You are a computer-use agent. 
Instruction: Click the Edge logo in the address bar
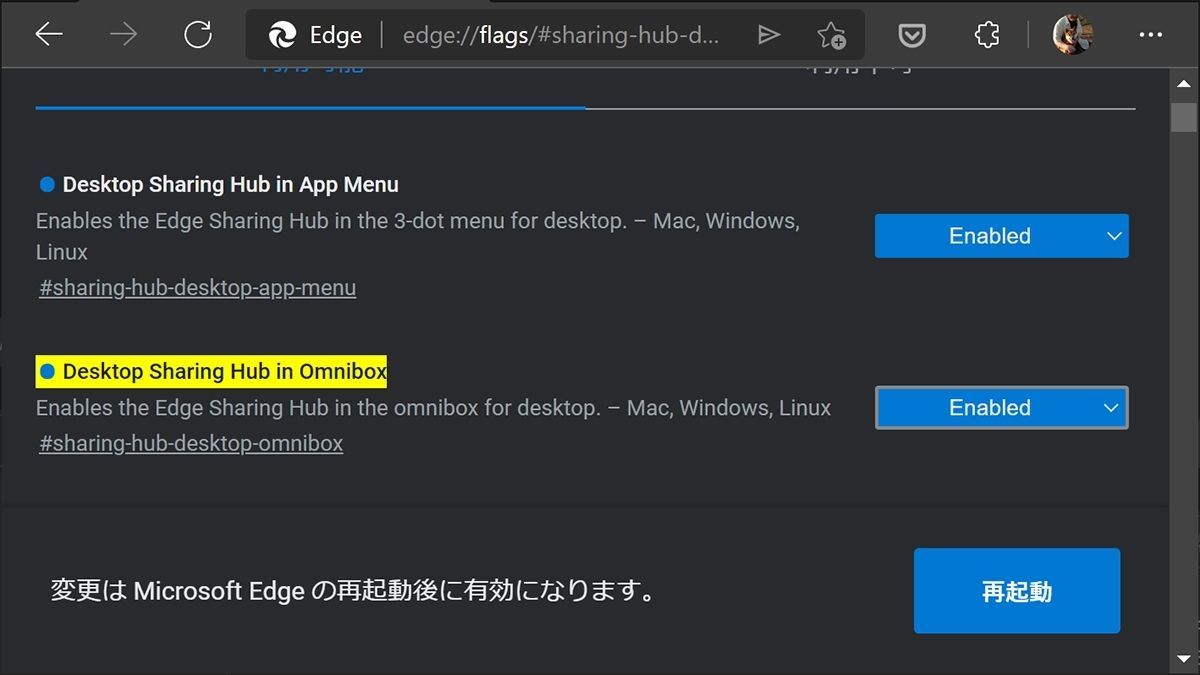(282, 36)
